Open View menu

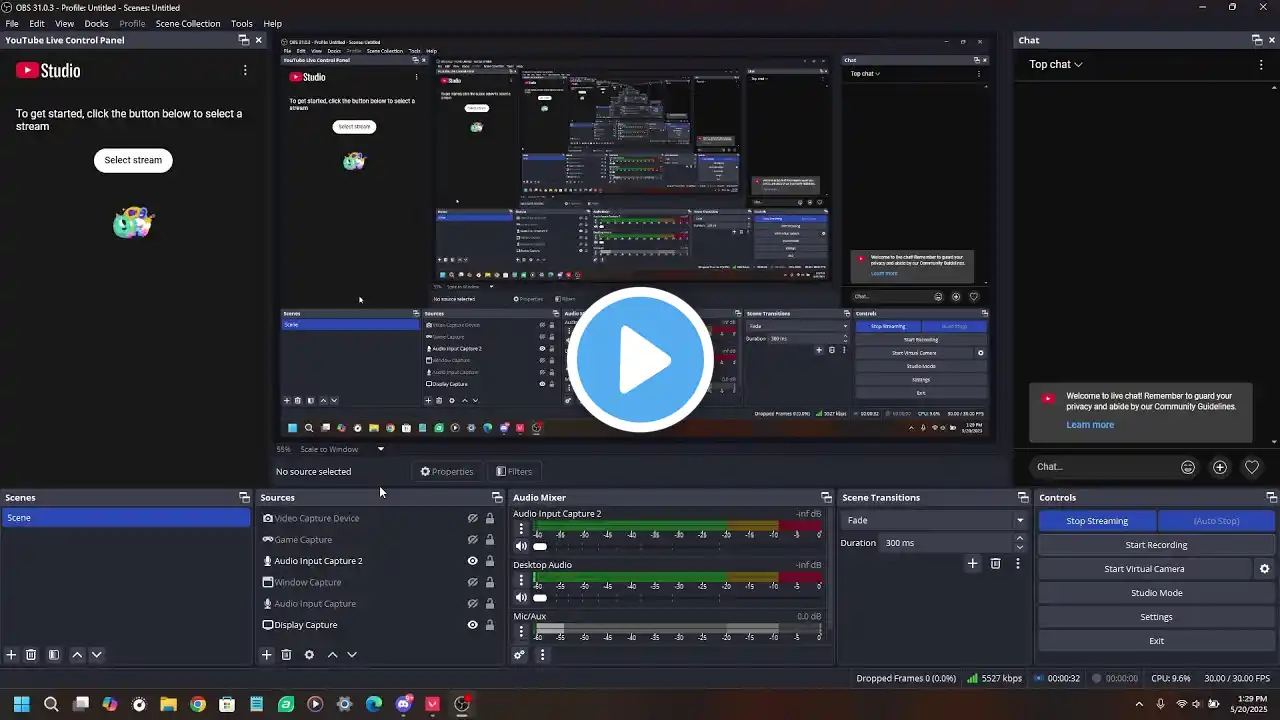pyautogui.click(x=64, y=23)
